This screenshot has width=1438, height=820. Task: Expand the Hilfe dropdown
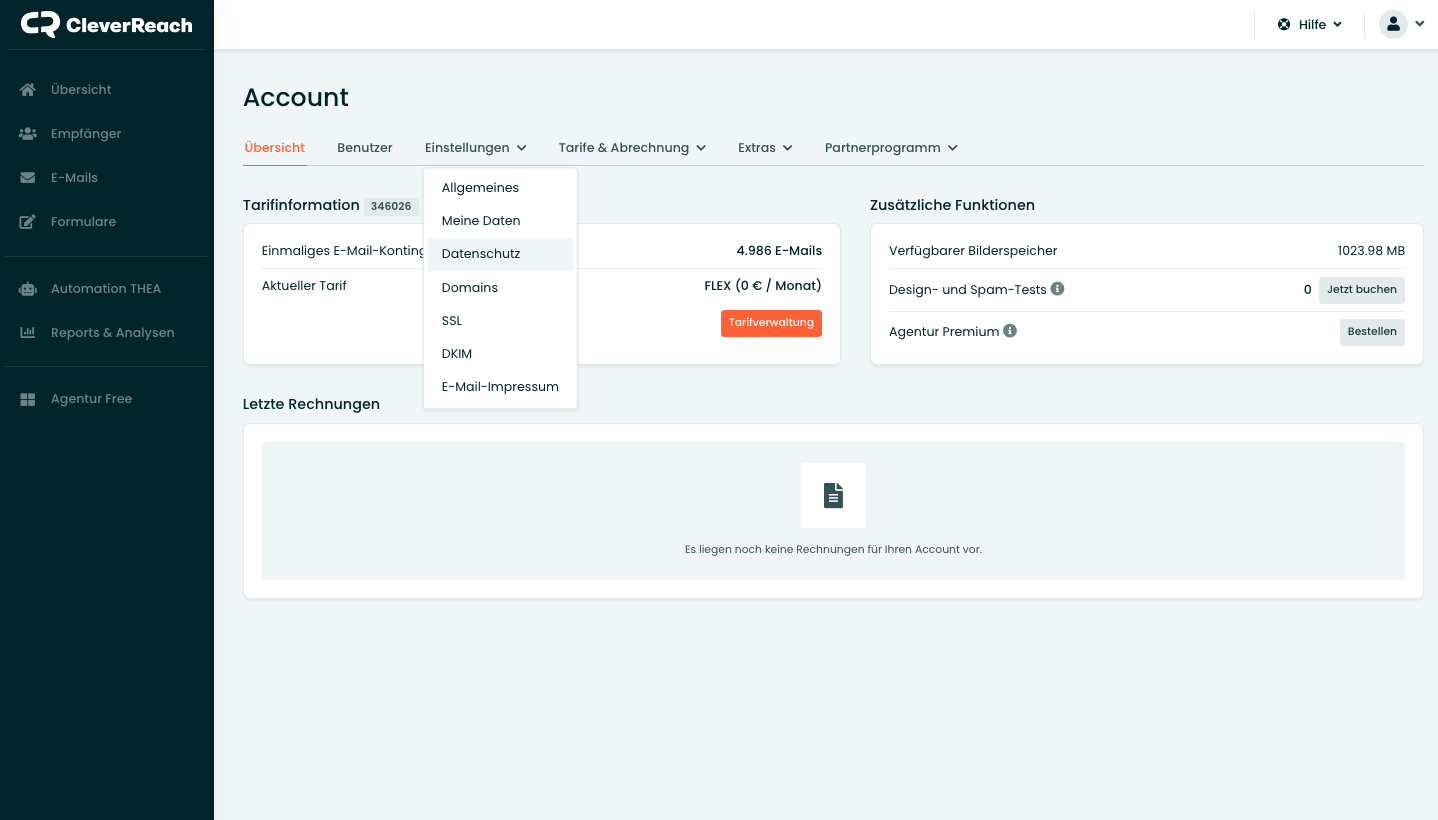point(1309,24)
